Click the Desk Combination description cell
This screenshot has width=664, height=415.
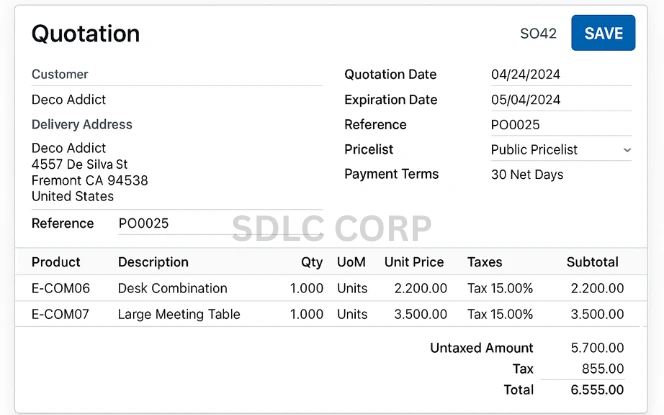coord(173,288)
